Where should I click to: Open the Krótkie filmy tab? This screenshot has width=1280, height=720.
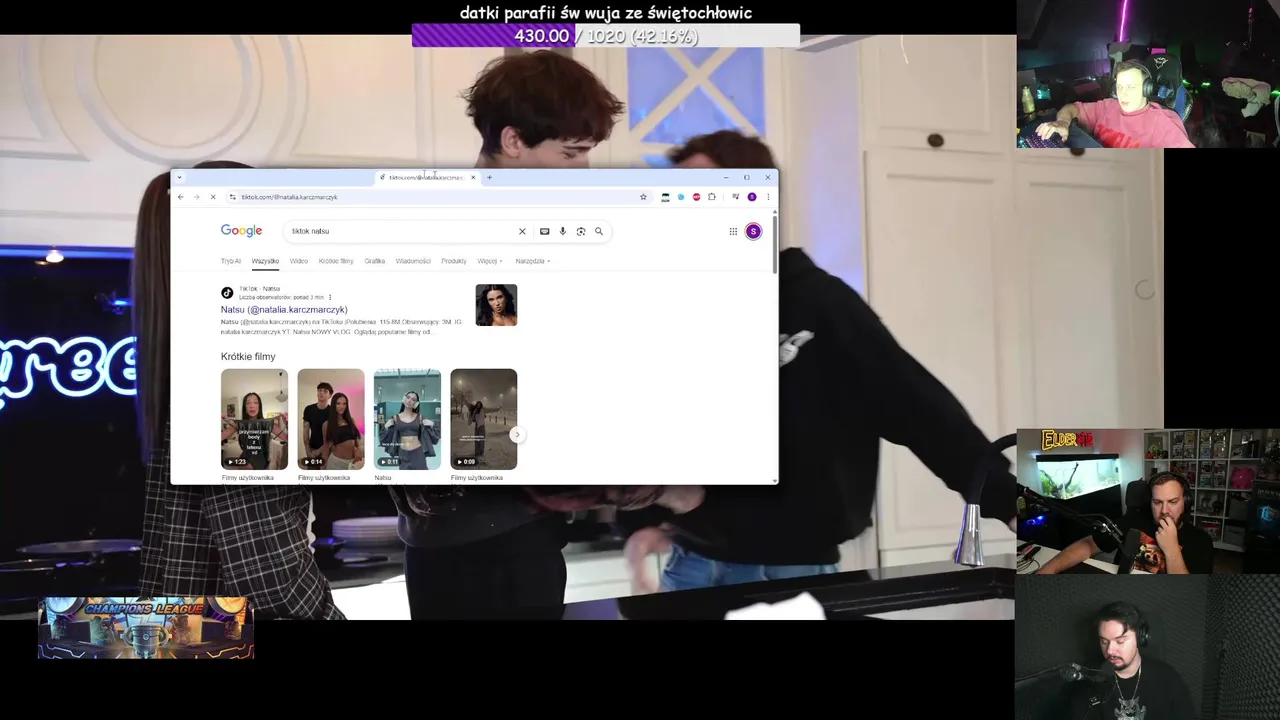click(336, 261)
